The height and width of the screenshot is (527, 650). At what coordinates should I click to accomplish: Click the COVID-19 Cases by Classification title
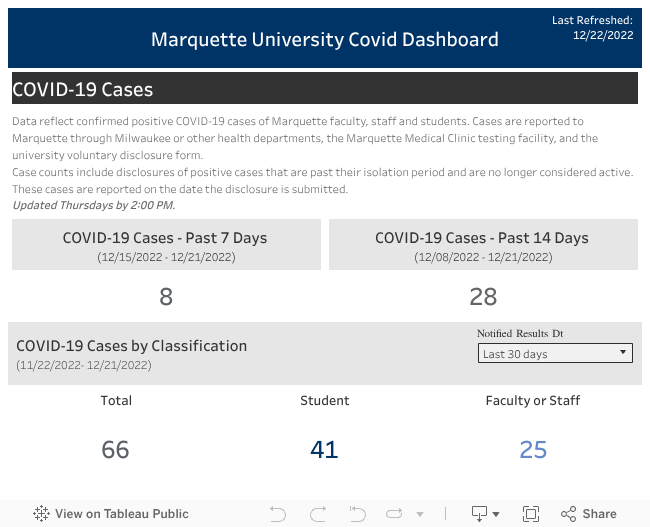pos(132,346)
